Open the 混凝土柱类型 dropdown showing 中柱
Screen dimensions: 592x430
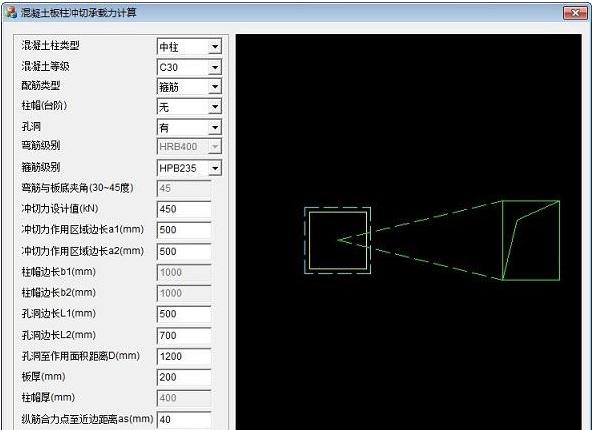(189, 46)
